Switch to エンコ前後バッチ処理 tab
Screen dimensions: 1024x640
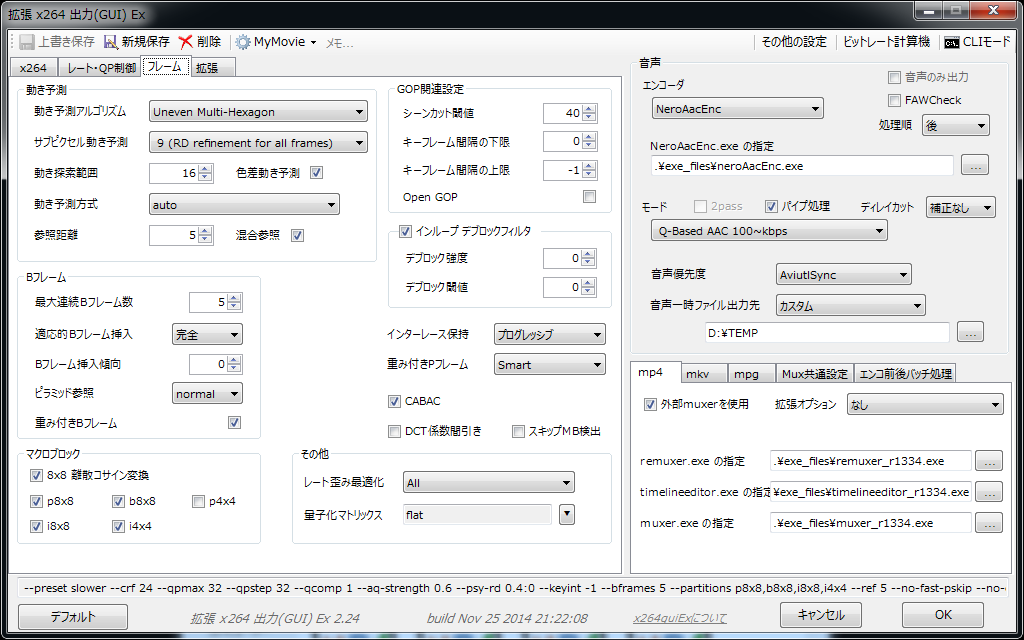[x=905, y=374]
